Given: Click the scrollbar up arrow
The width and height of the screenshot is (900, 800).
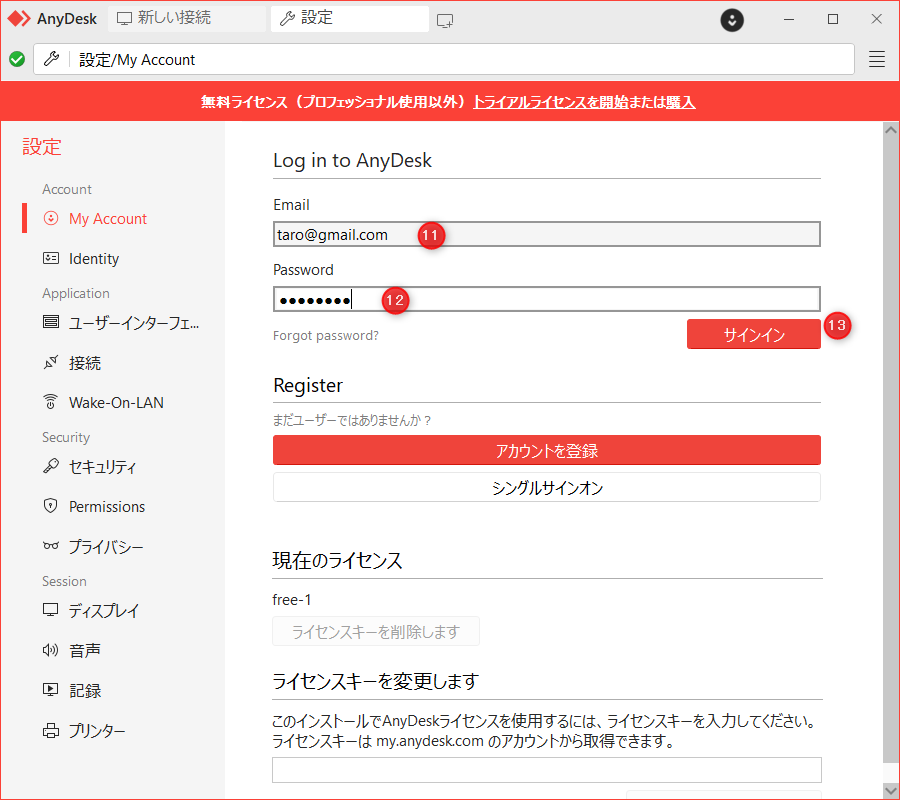Looking at the screenshot, I should (x=891, y=130).
